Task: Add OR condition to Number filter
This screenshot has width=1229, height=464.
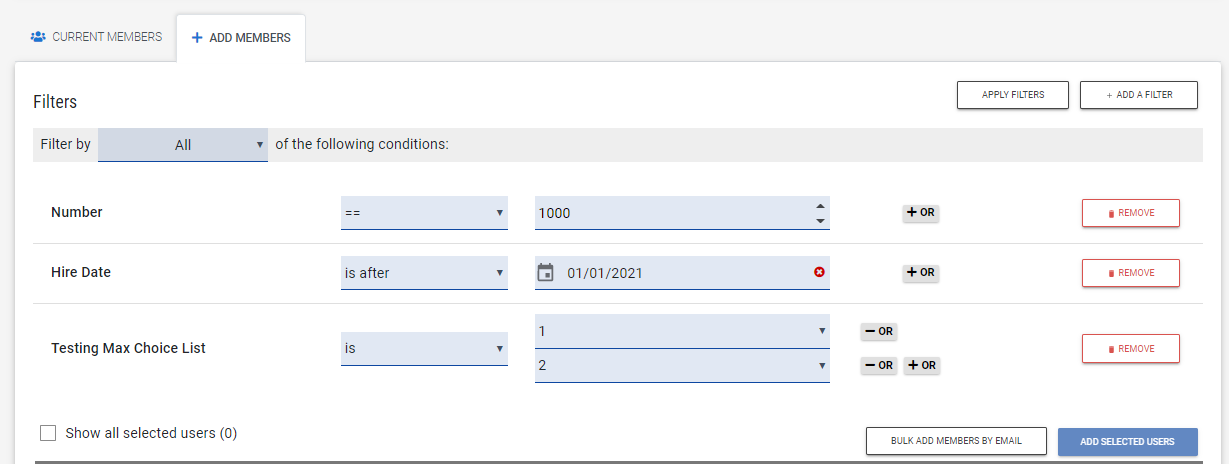Action: [920, 213]
